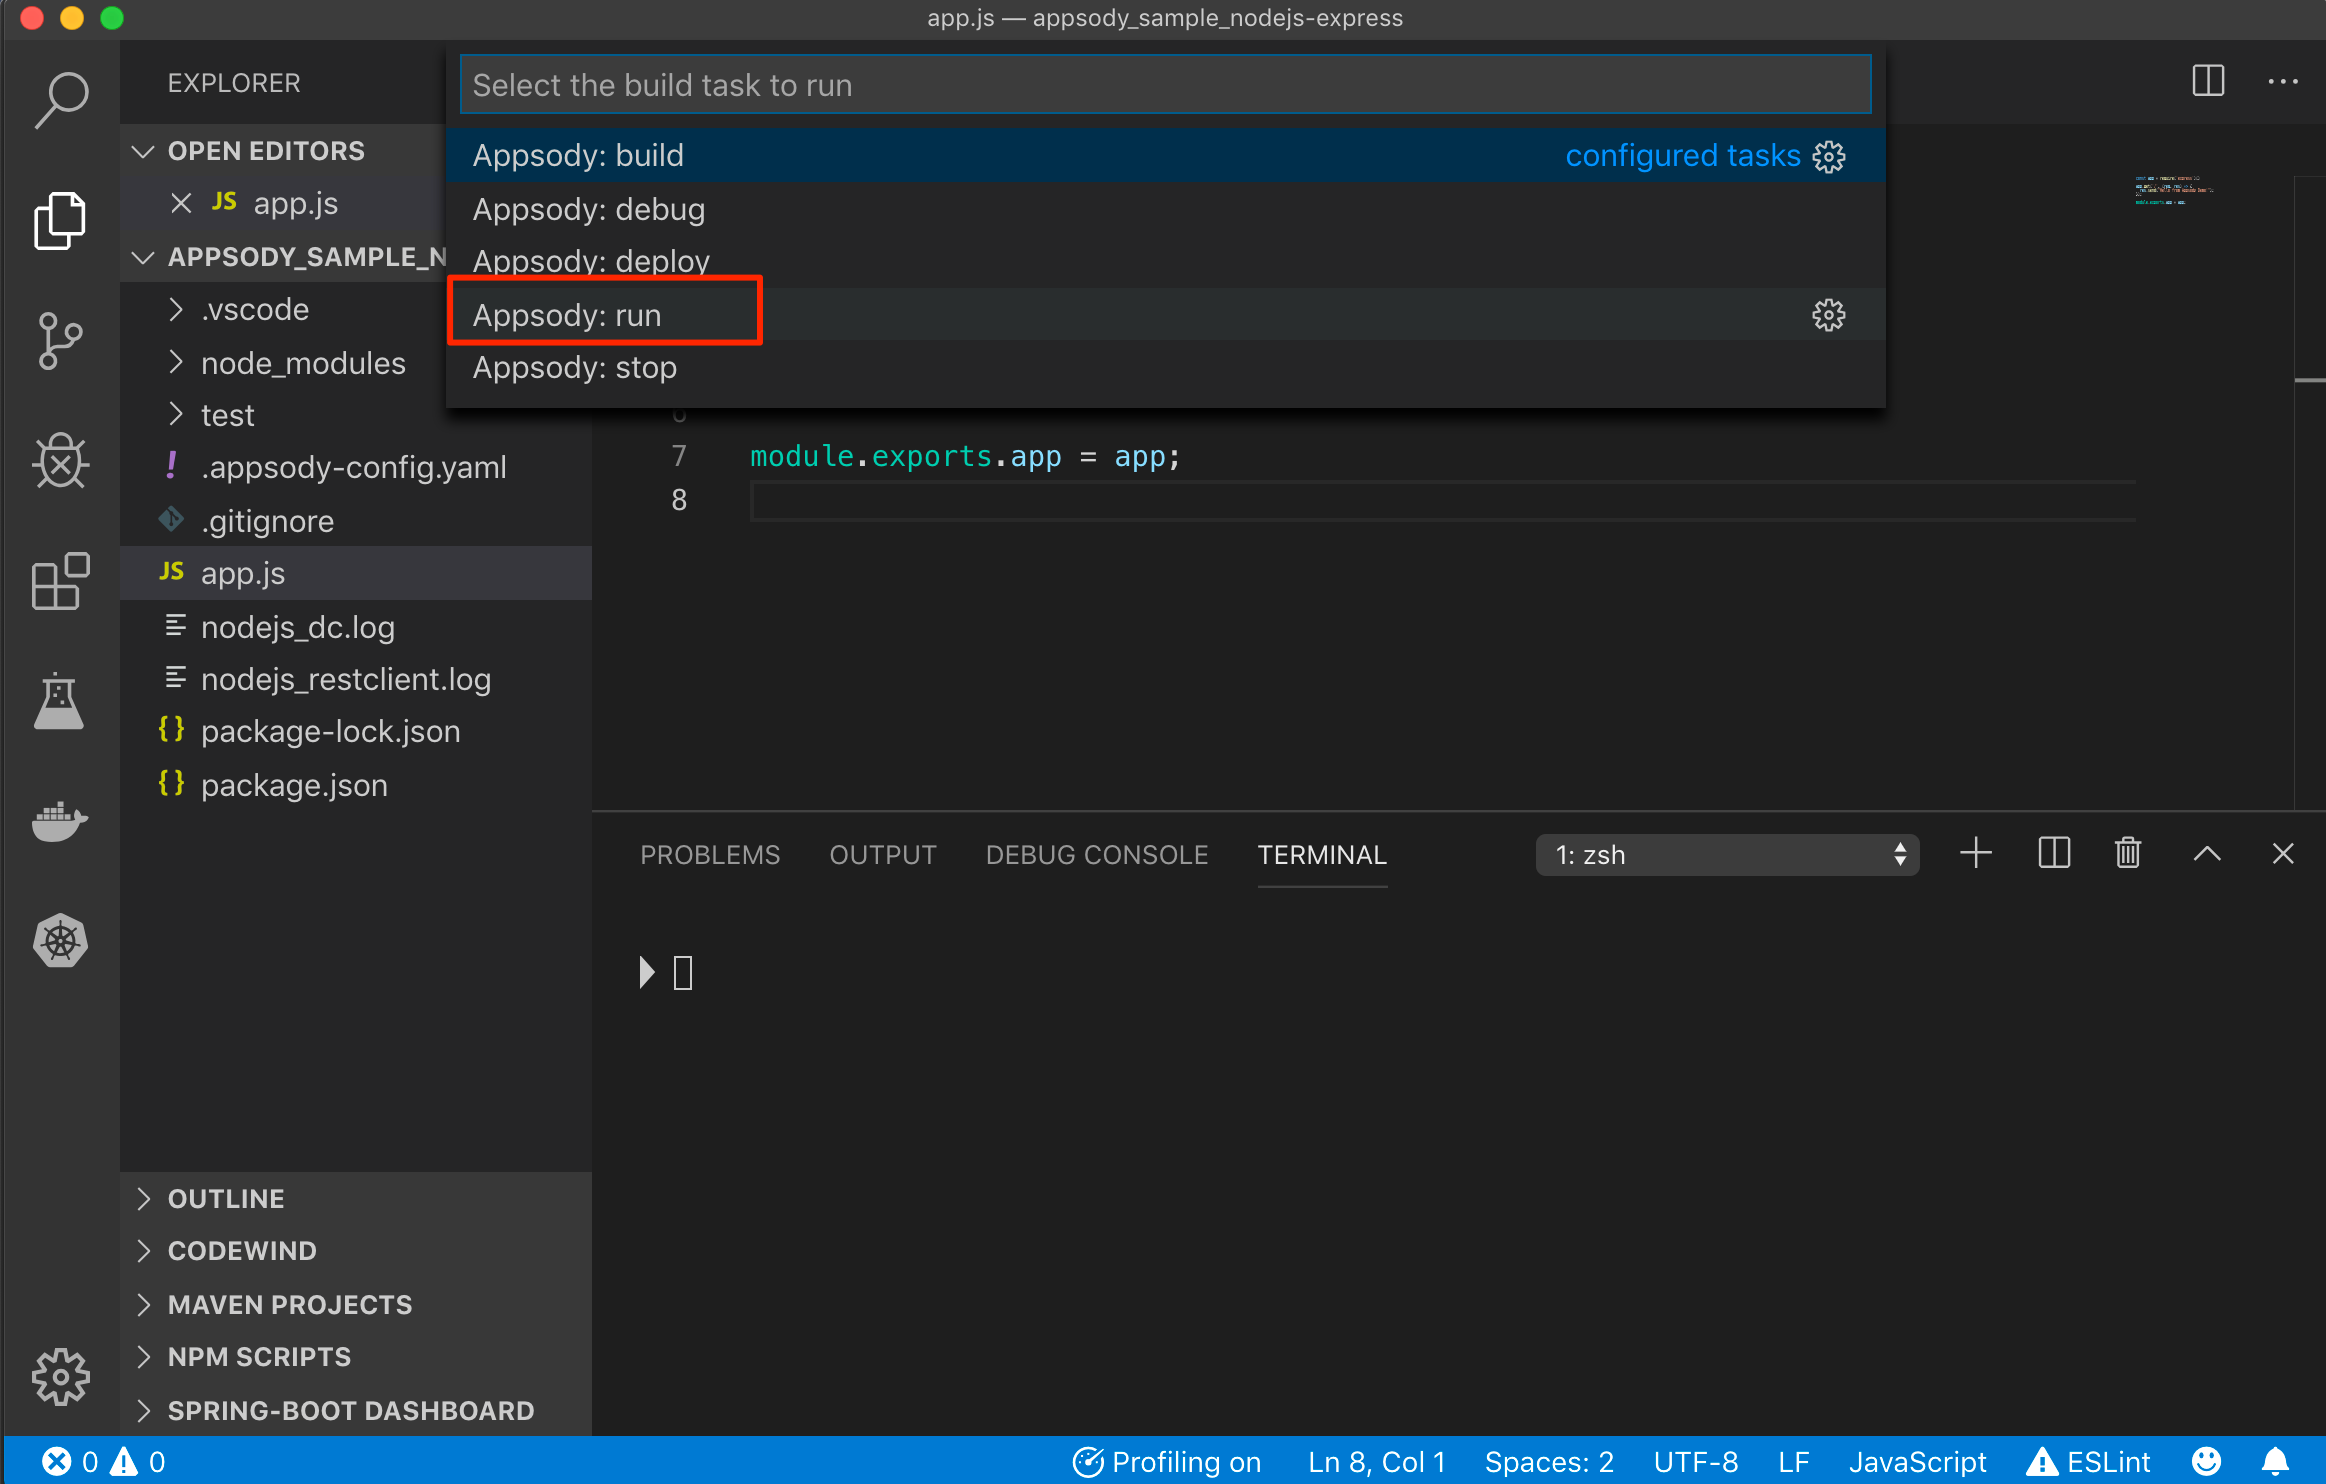Image resolution: width=2326 pixels, height=1484 pixels.
Task: Open the Explorer files icon
Action: (61, 220)
